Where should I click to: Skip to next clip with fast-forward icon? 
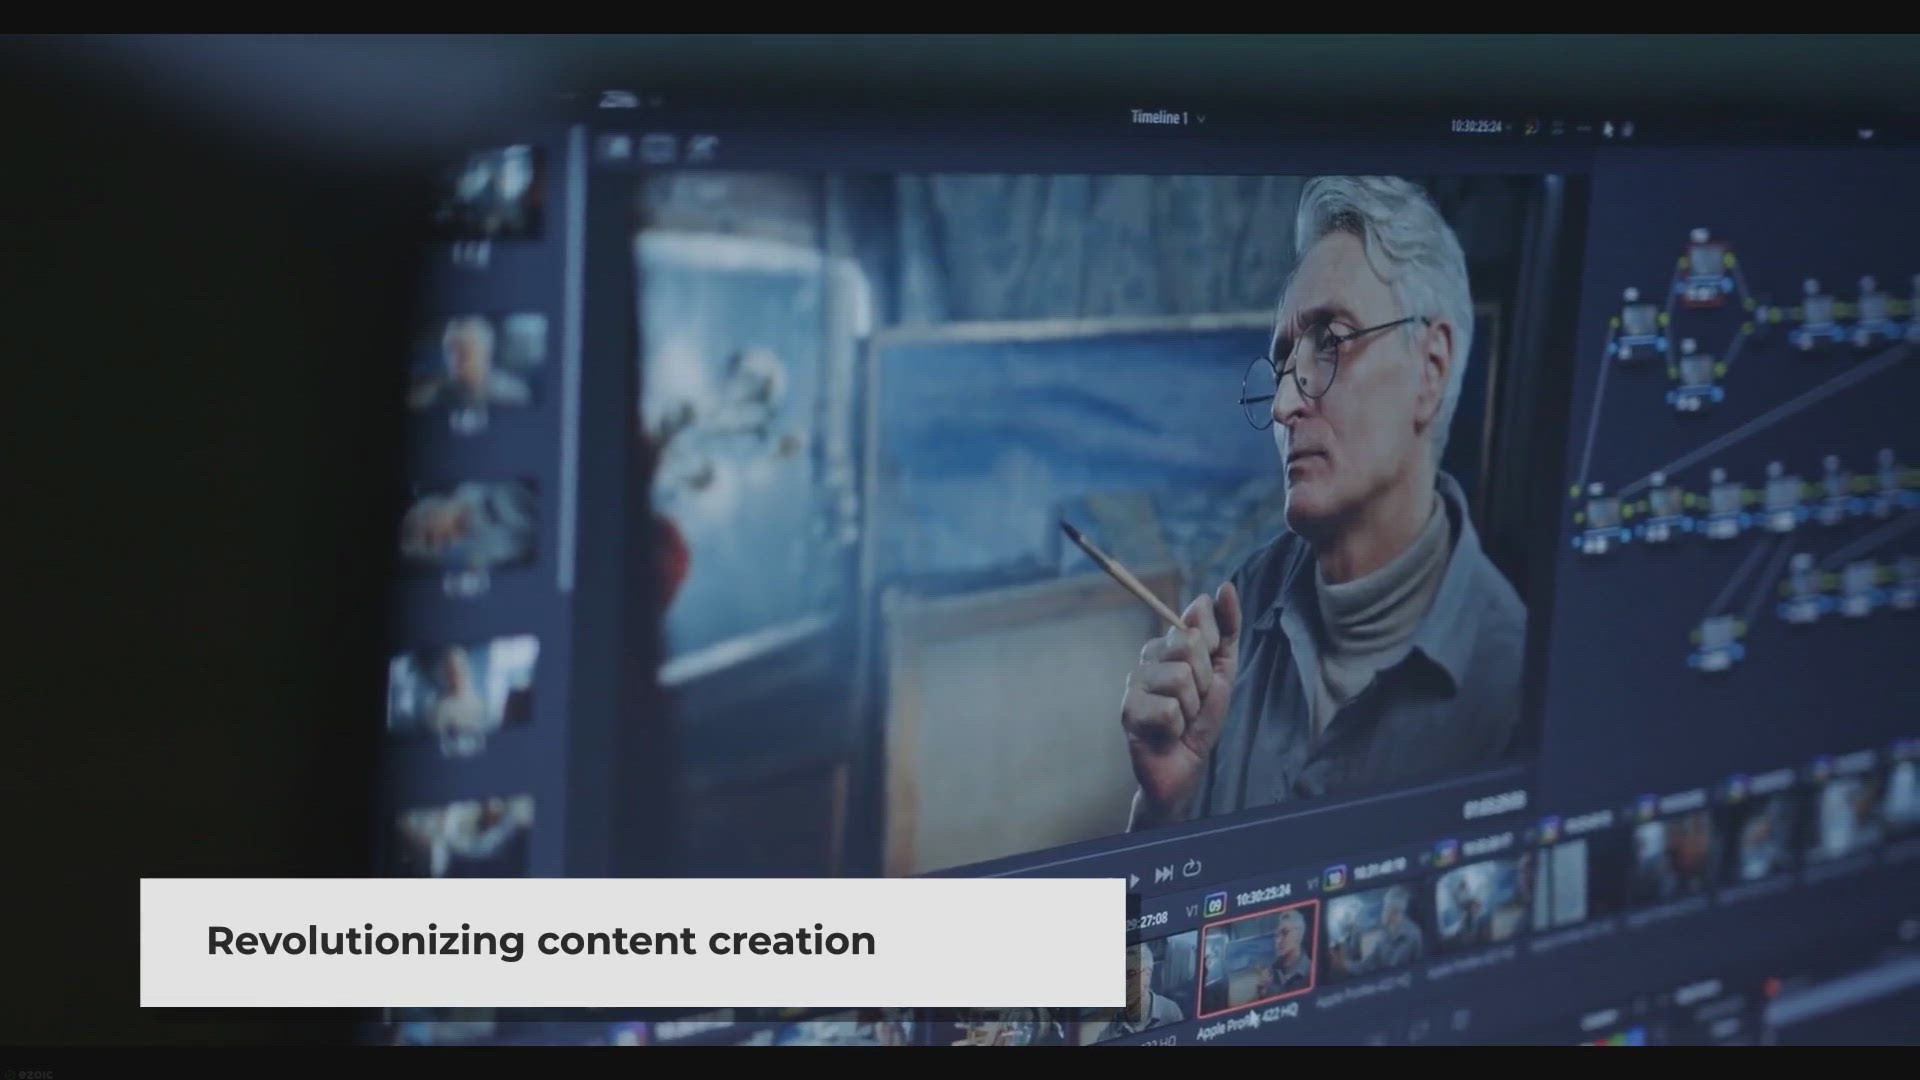point(1163,875)
